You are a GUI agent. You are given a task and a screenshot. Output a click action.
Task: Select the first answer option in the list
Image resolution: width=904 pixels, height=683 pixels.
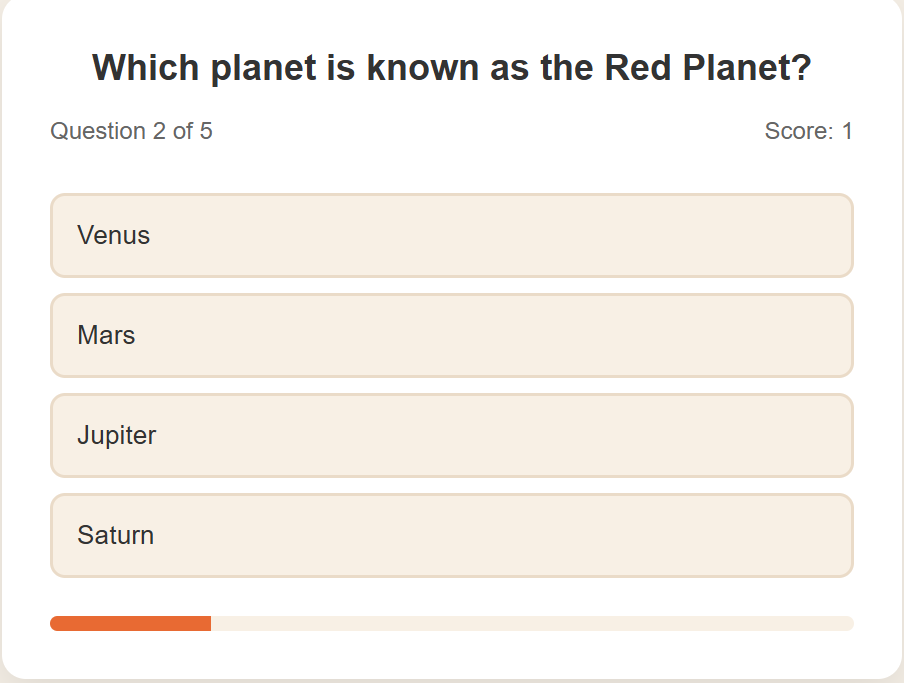coord(451,235)
